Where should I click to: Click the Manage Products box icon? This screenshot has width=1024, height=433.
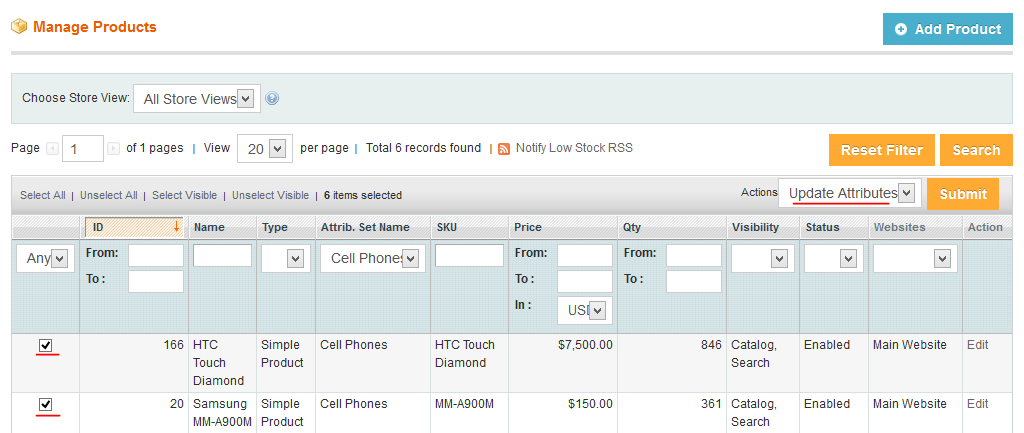coord(19,28)
